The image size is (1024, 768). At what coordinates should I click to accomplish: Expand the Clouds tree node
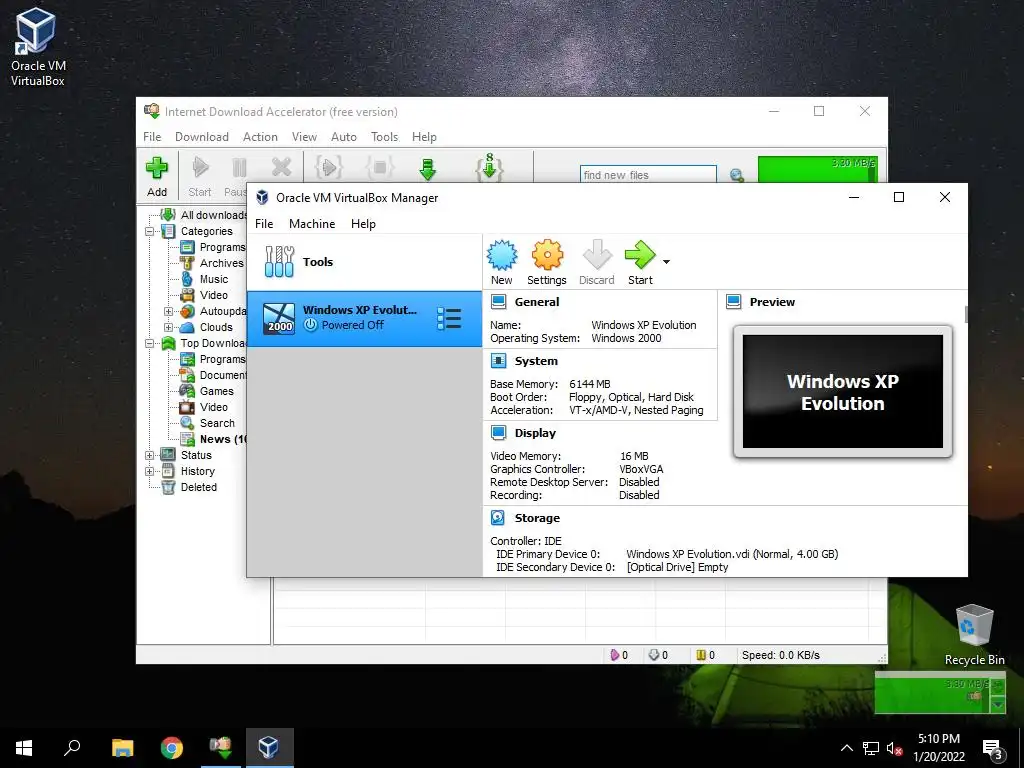coord(168,327)
